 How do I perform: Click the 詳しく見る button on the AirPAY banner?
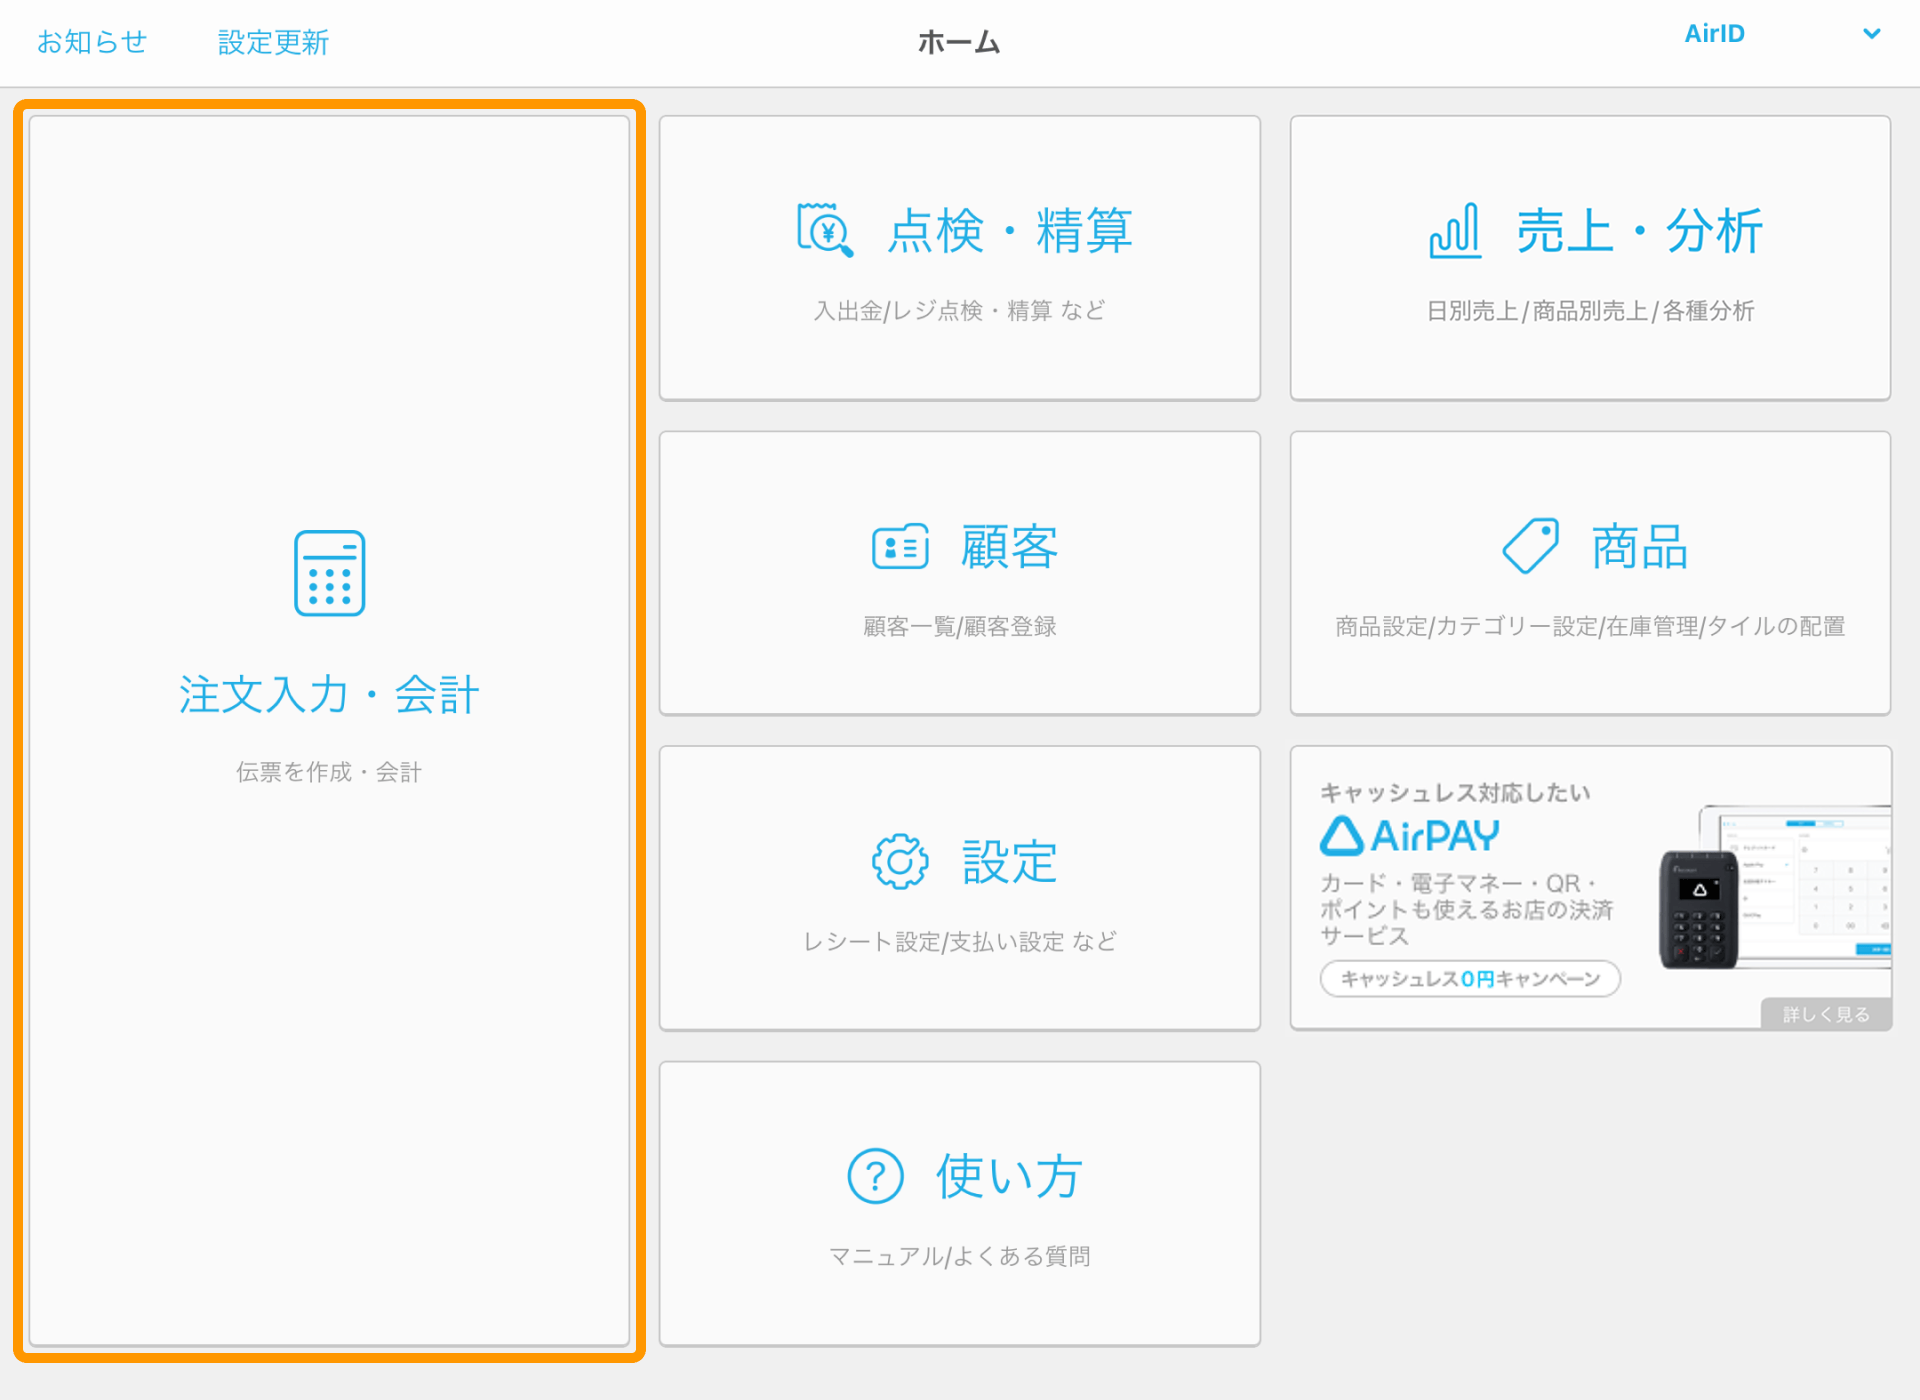coord(1826,1014)
